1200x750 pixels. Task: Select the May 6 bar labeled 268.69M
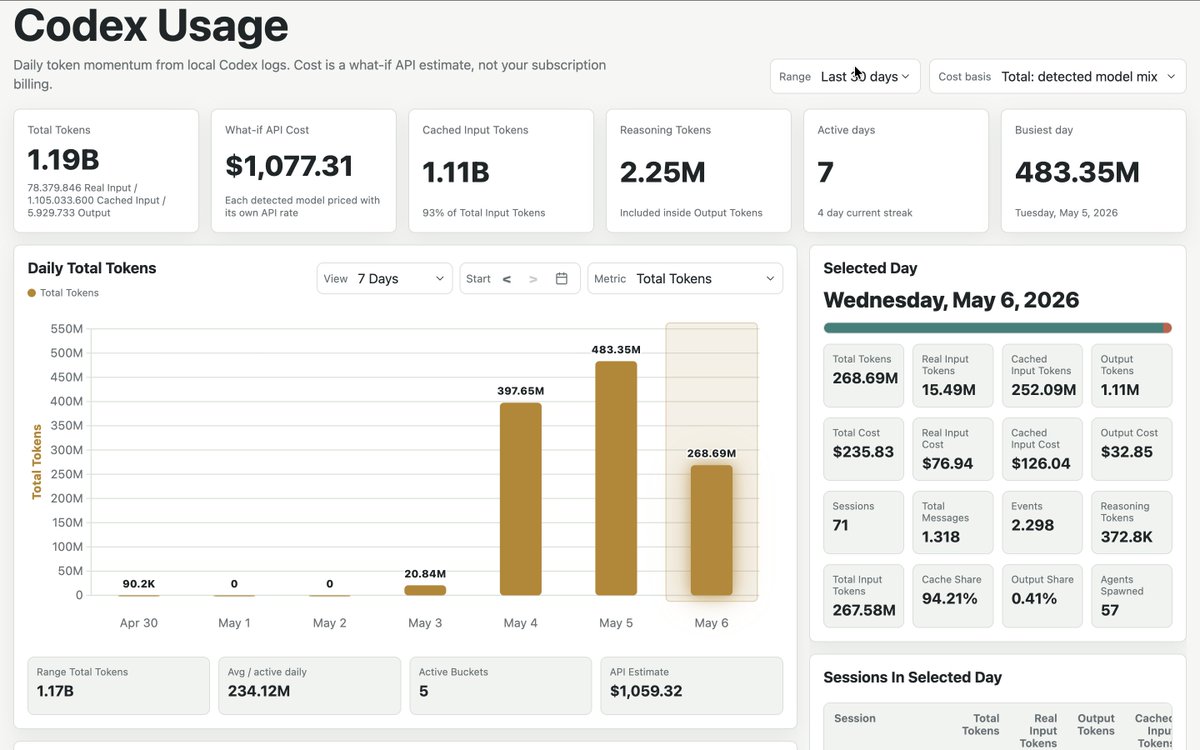[711, 530]
